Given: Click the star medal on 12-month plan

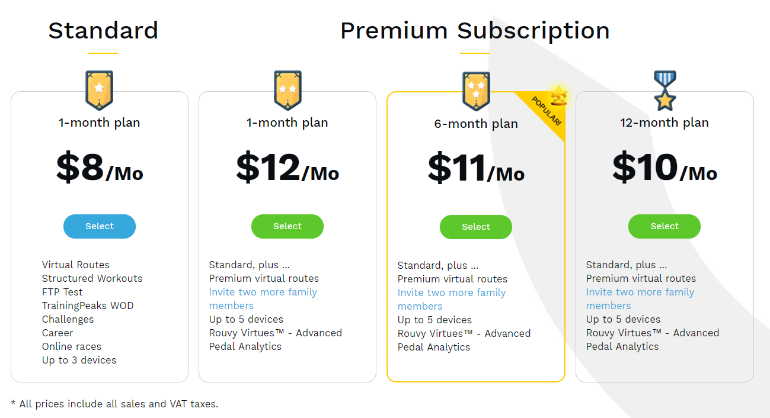Looking at the screenshot, I should point(664,90).
